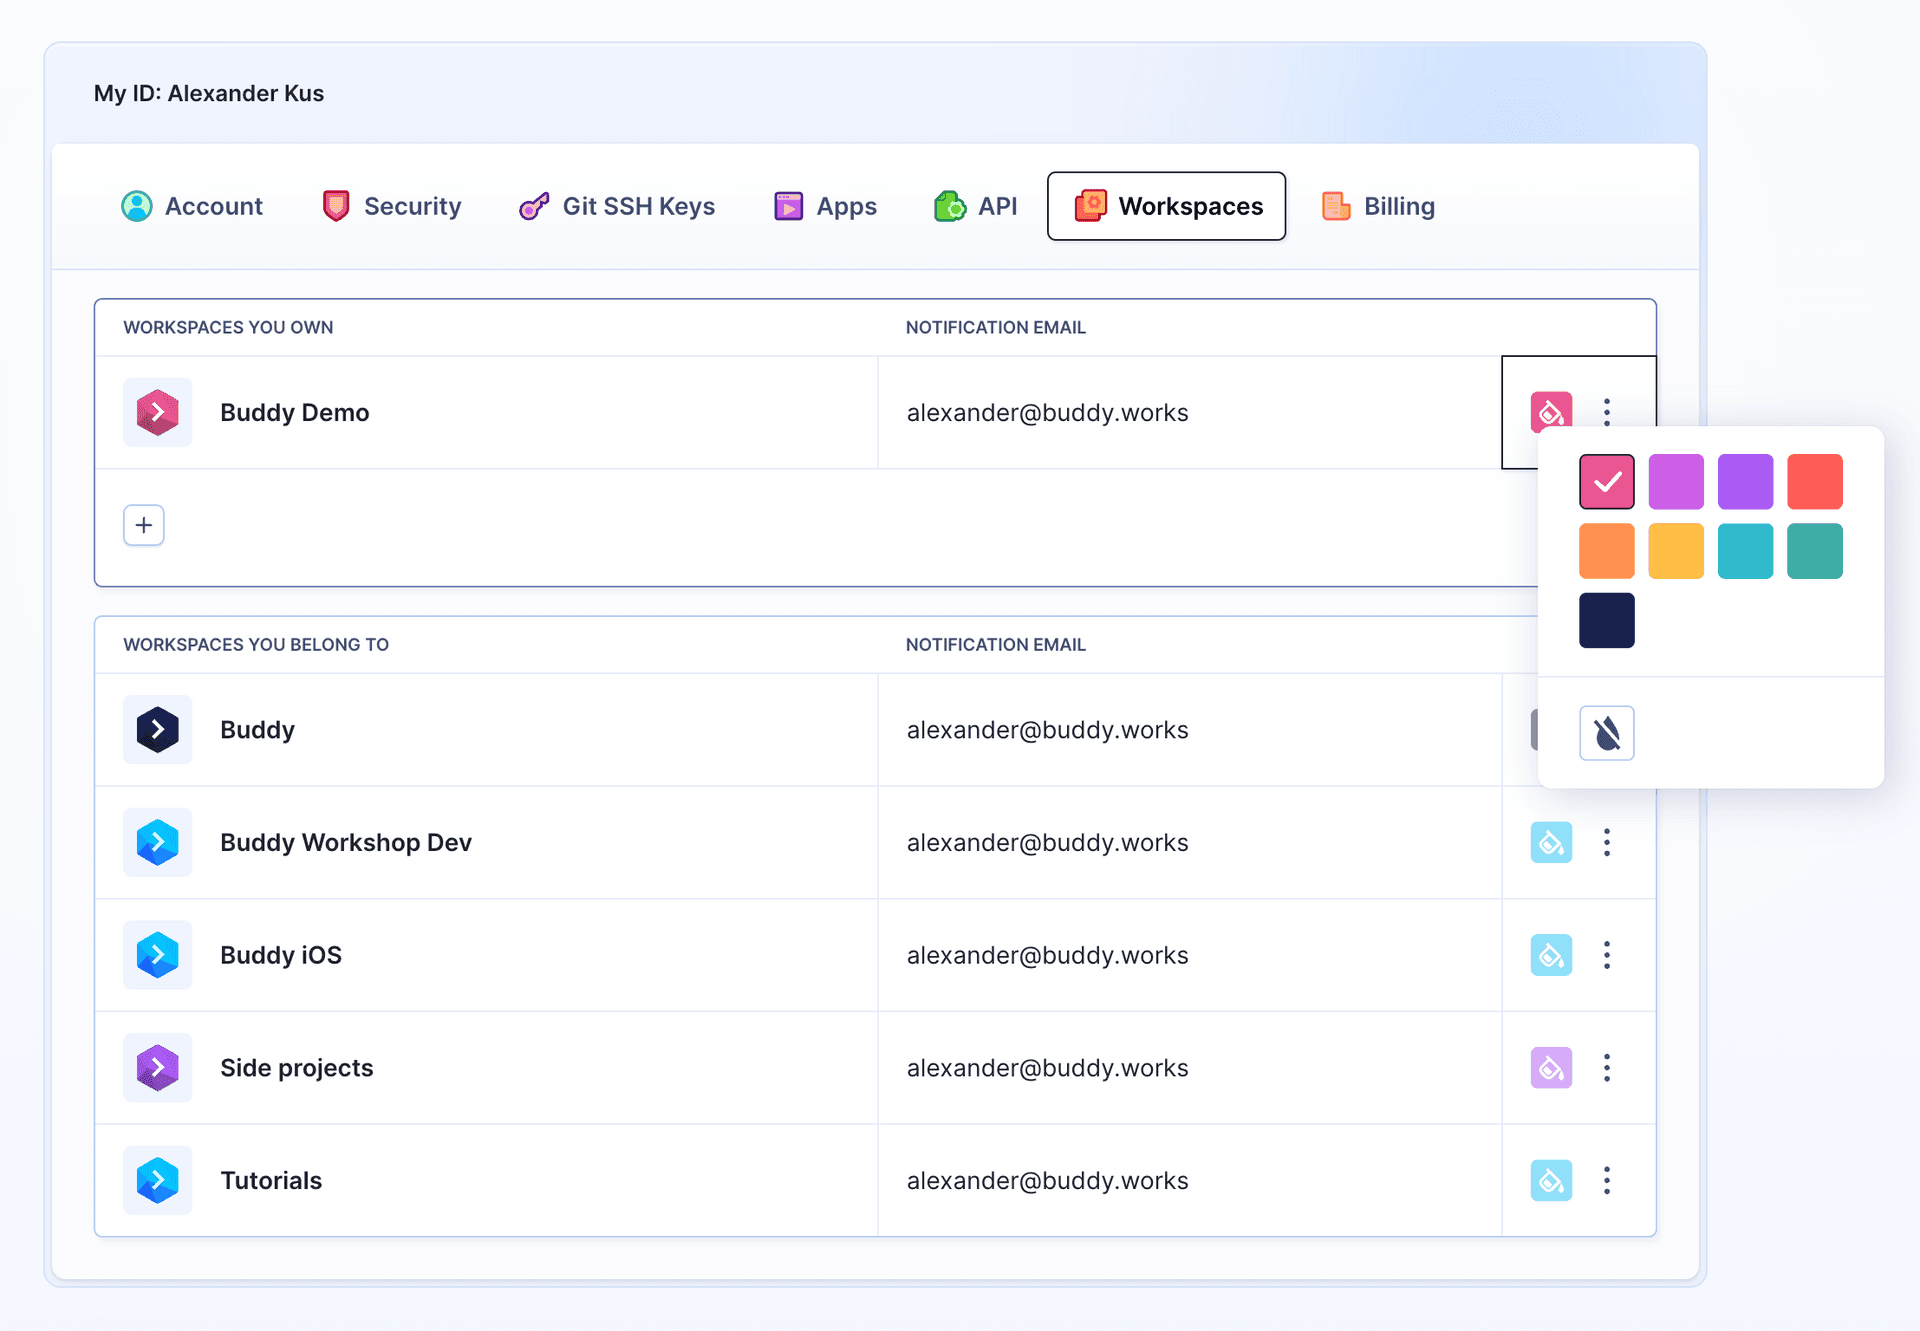This screenshot has height=1331, width=1920.
Task: Switch to the Security tab
Action: (x=391, y=206)
